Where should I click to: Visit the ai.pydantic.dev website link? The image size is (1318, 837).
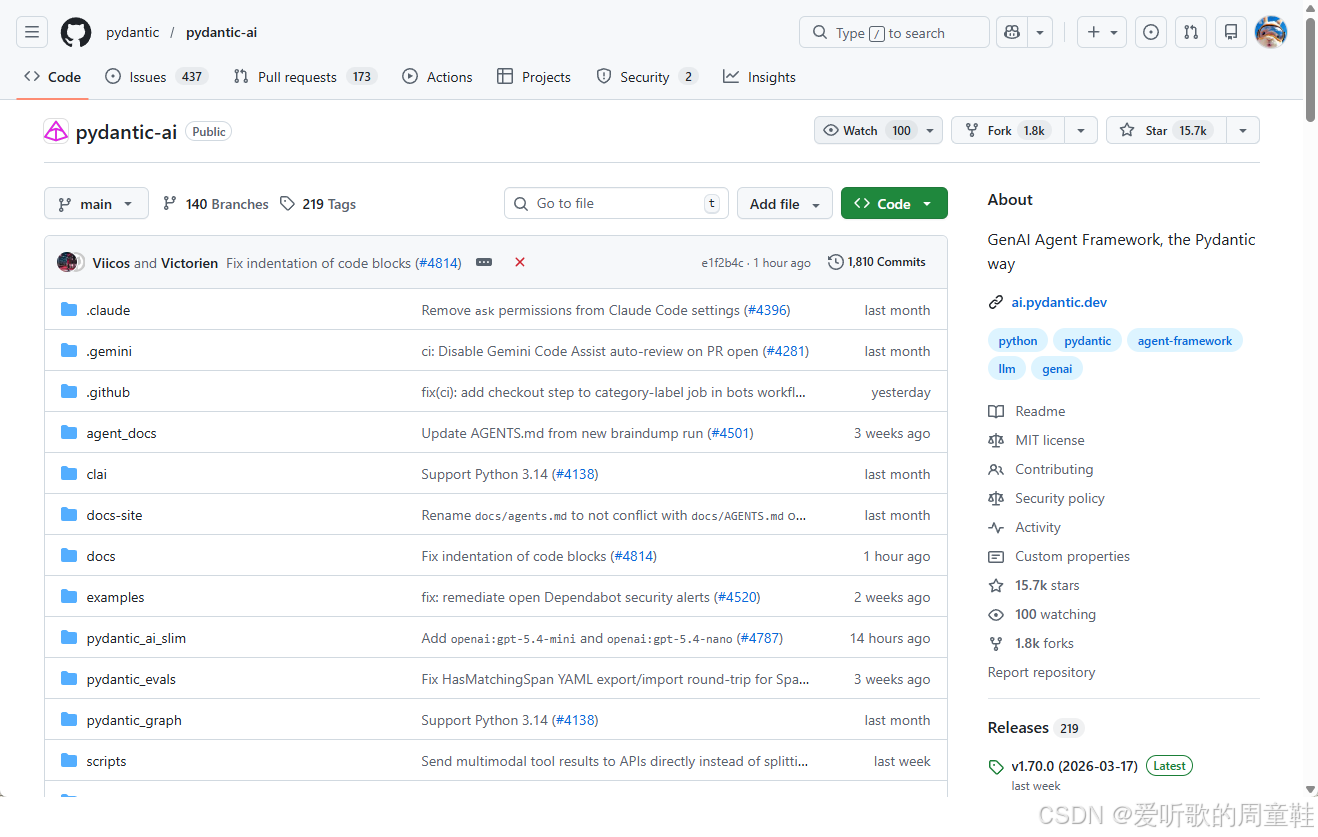tap(1059, 302)
